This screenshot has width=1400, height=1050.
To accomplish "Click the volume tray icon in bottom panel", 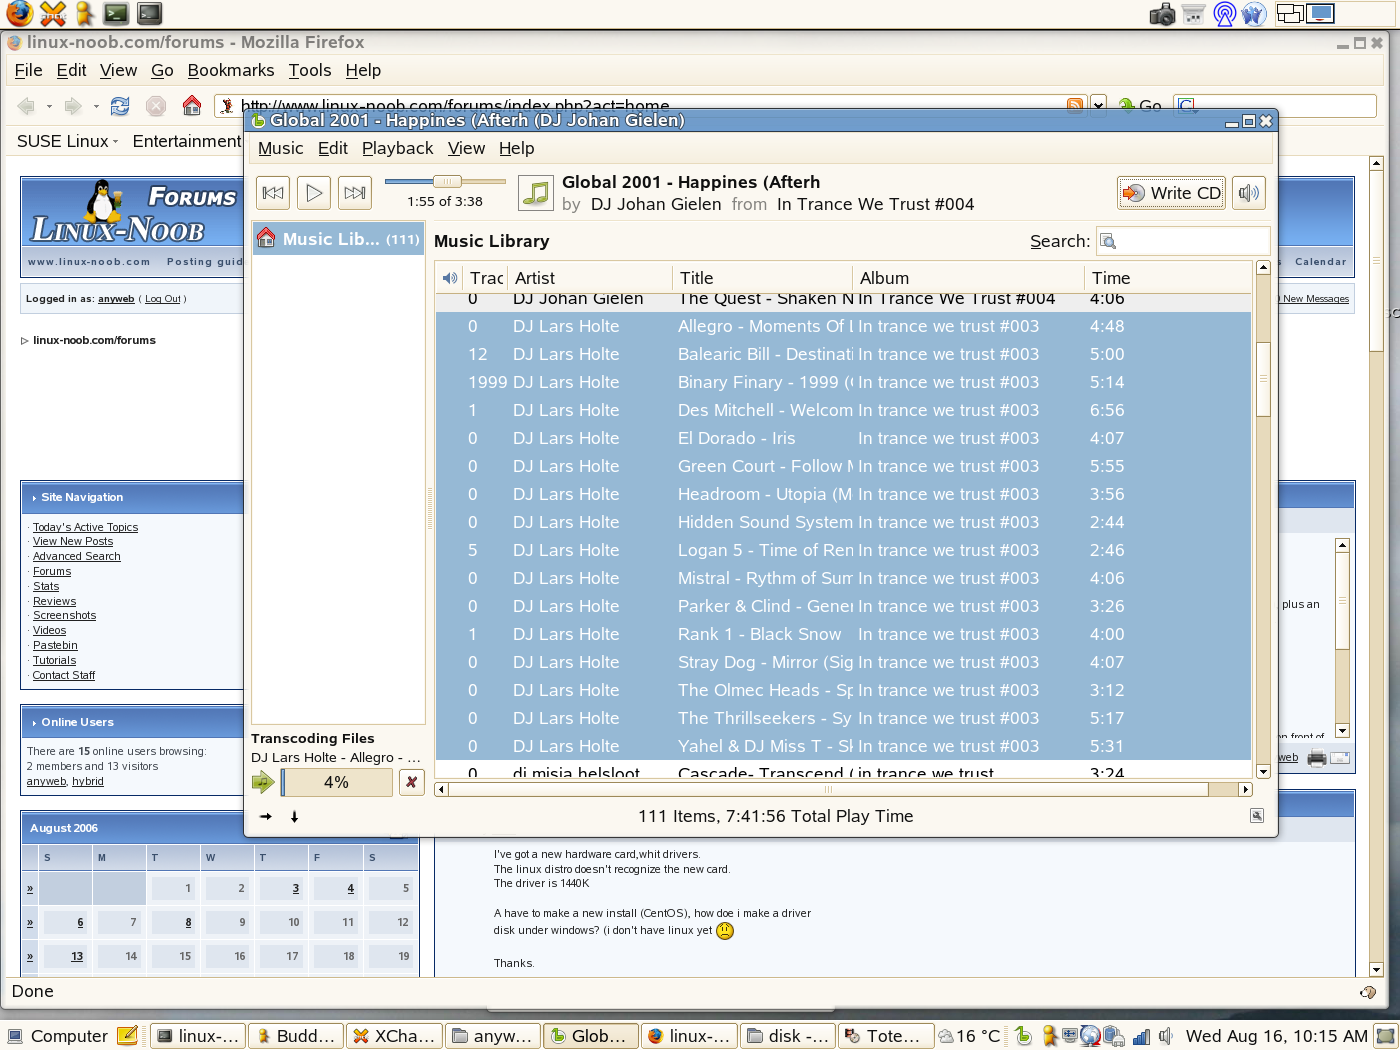I will tap(1165, 1036).
